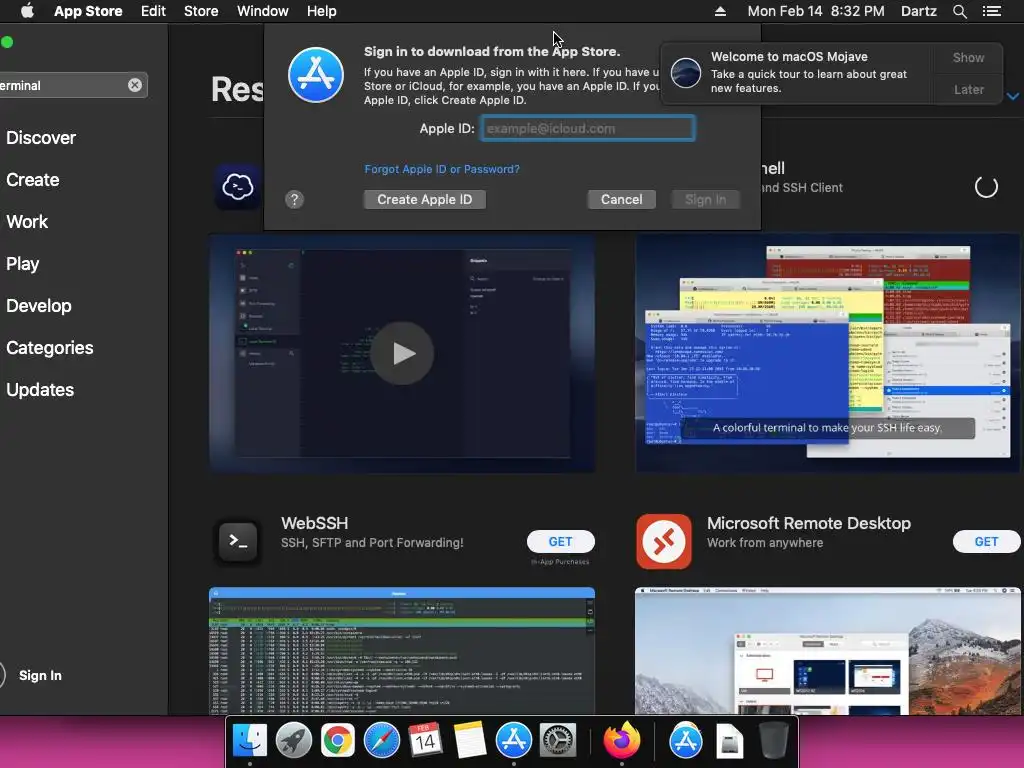
Task: Click the green window zoom button
Action: click(7, 42)
